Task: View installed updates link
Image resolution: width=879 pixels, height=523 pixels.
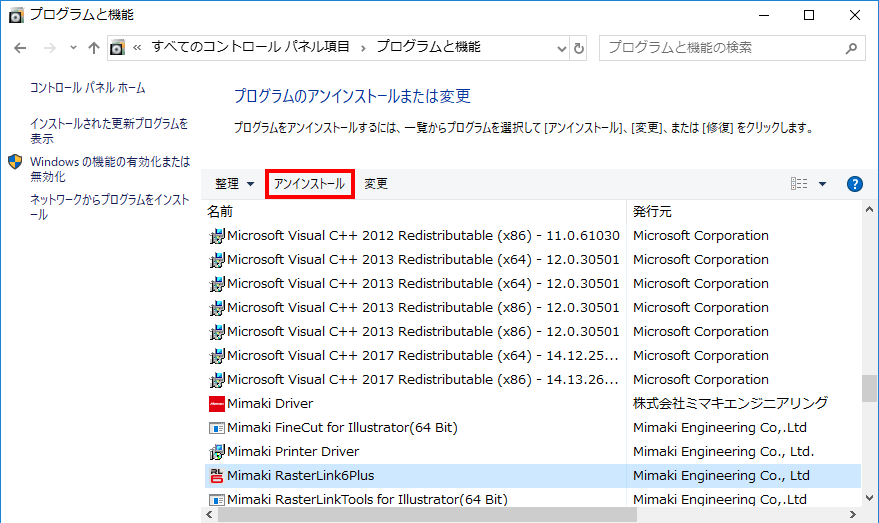Action: [x=109, y=131]
